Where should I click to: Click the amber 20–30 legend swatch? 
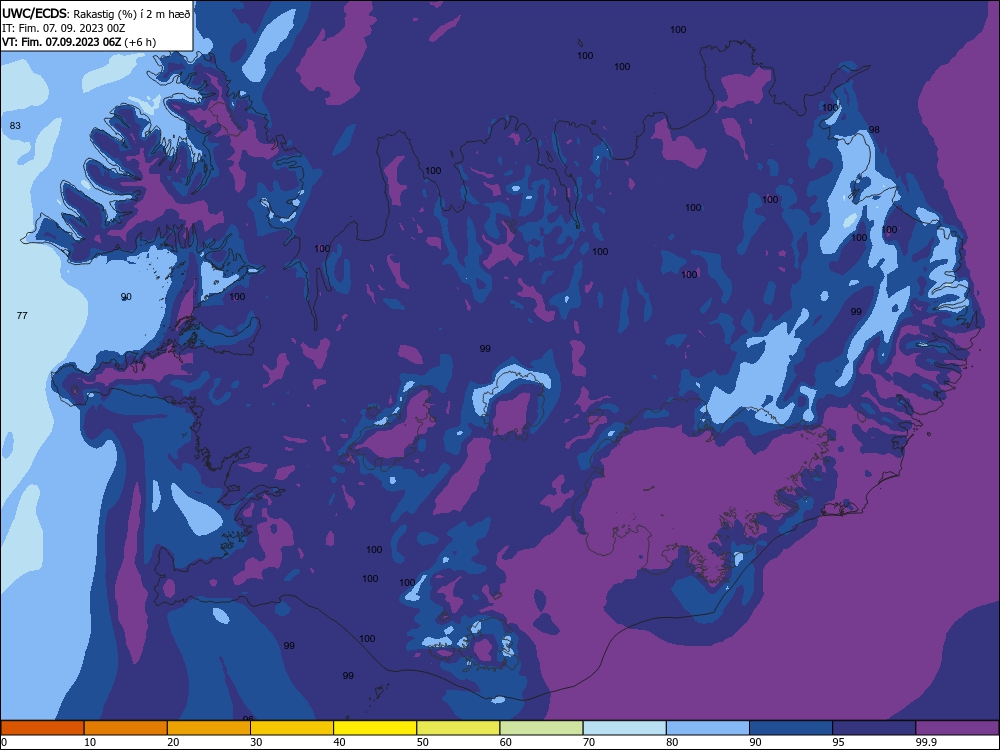209,728
